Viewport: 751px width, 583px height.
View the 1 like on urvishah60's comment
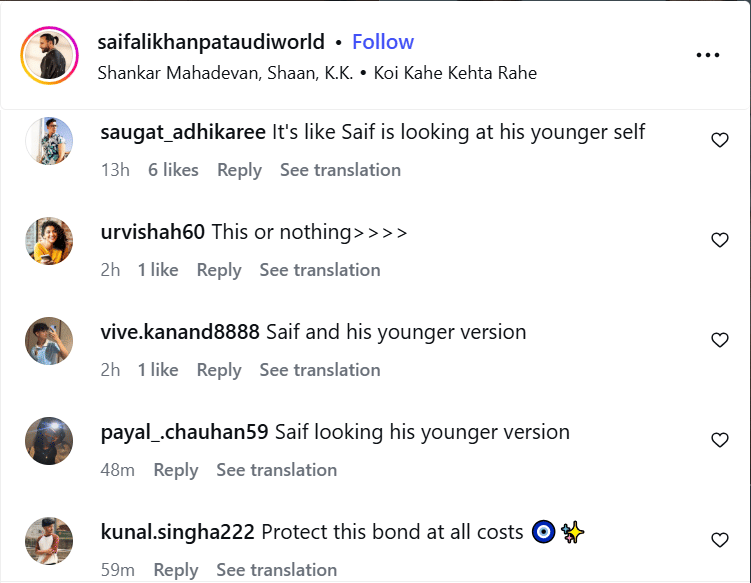(158, 270)
